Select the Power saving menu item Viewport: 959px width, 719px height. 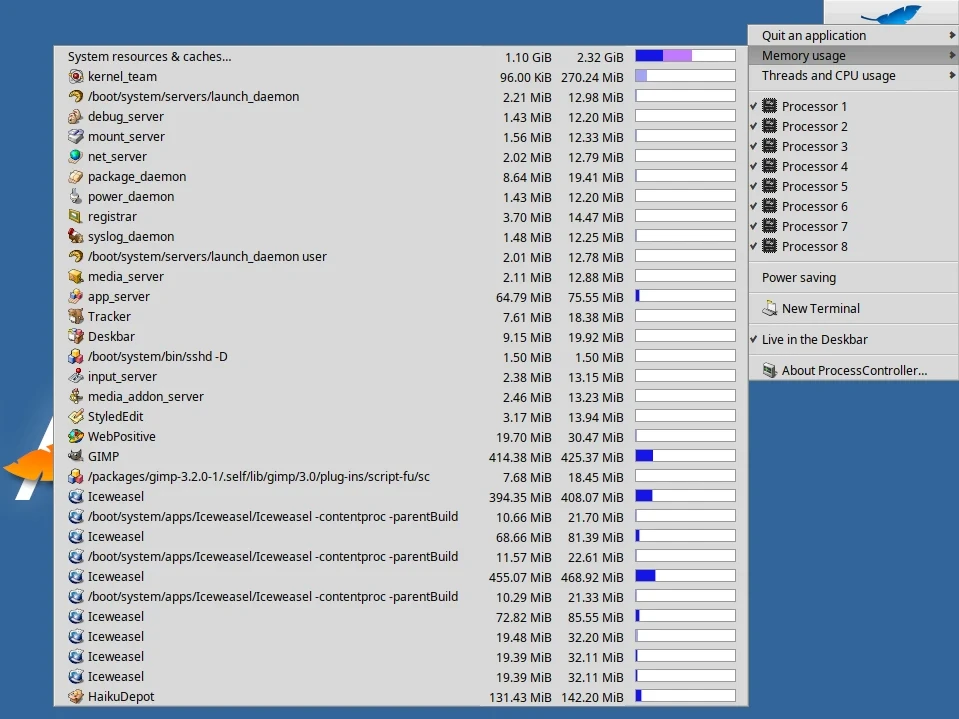click(798, 278)
